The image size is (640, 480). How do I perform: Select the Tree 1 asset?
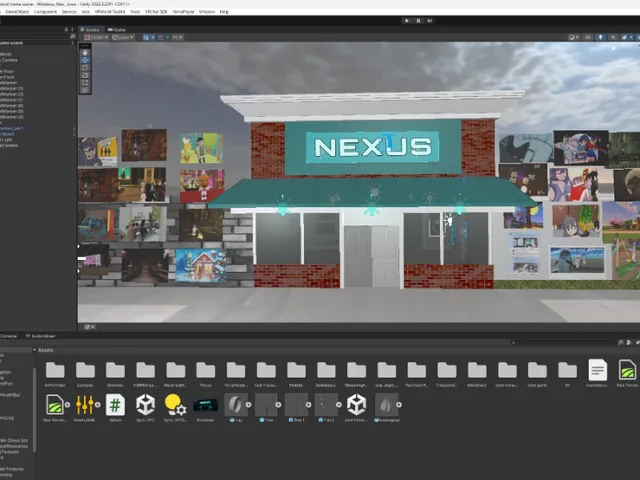click(296, 408)
